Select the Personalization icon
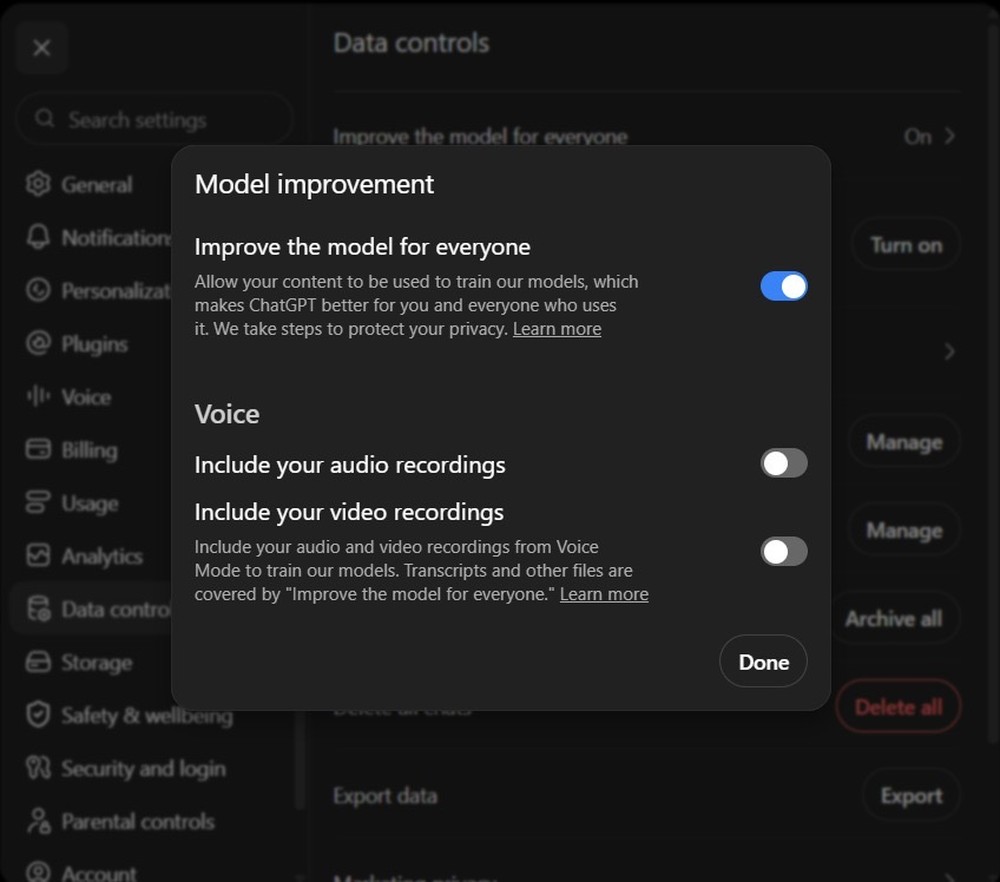The height and width of the screenshot is (882, 1000). pos(38,290)
